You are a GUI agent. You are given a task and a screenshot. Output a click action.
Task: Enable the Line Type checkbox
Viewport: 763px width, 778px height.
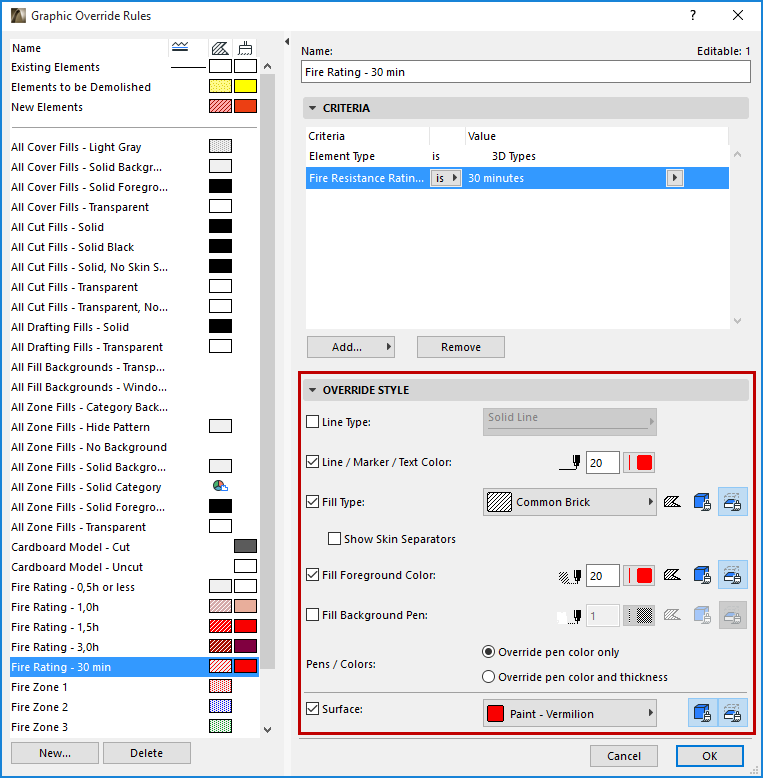(313, 422)
